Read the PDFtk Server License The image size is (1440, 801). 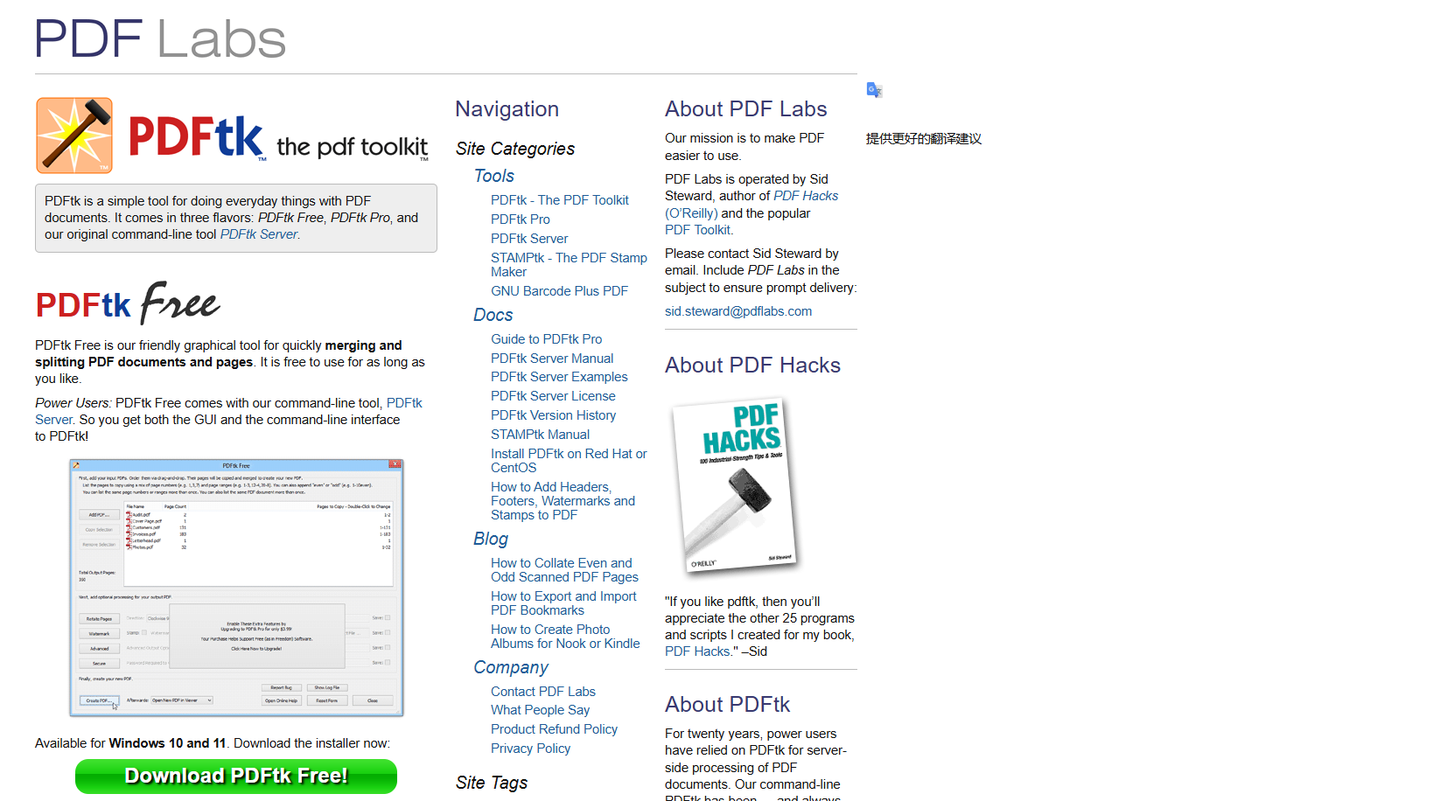553,396
